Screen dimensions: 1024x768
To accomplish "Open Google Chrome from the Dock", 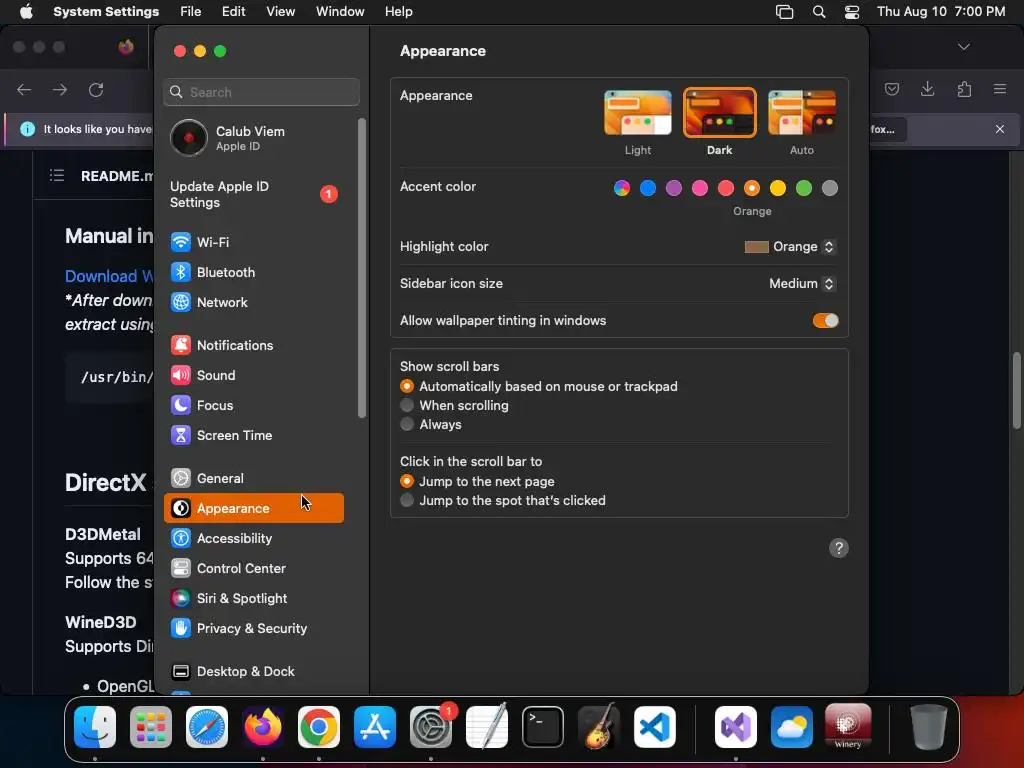I will 319,727.
